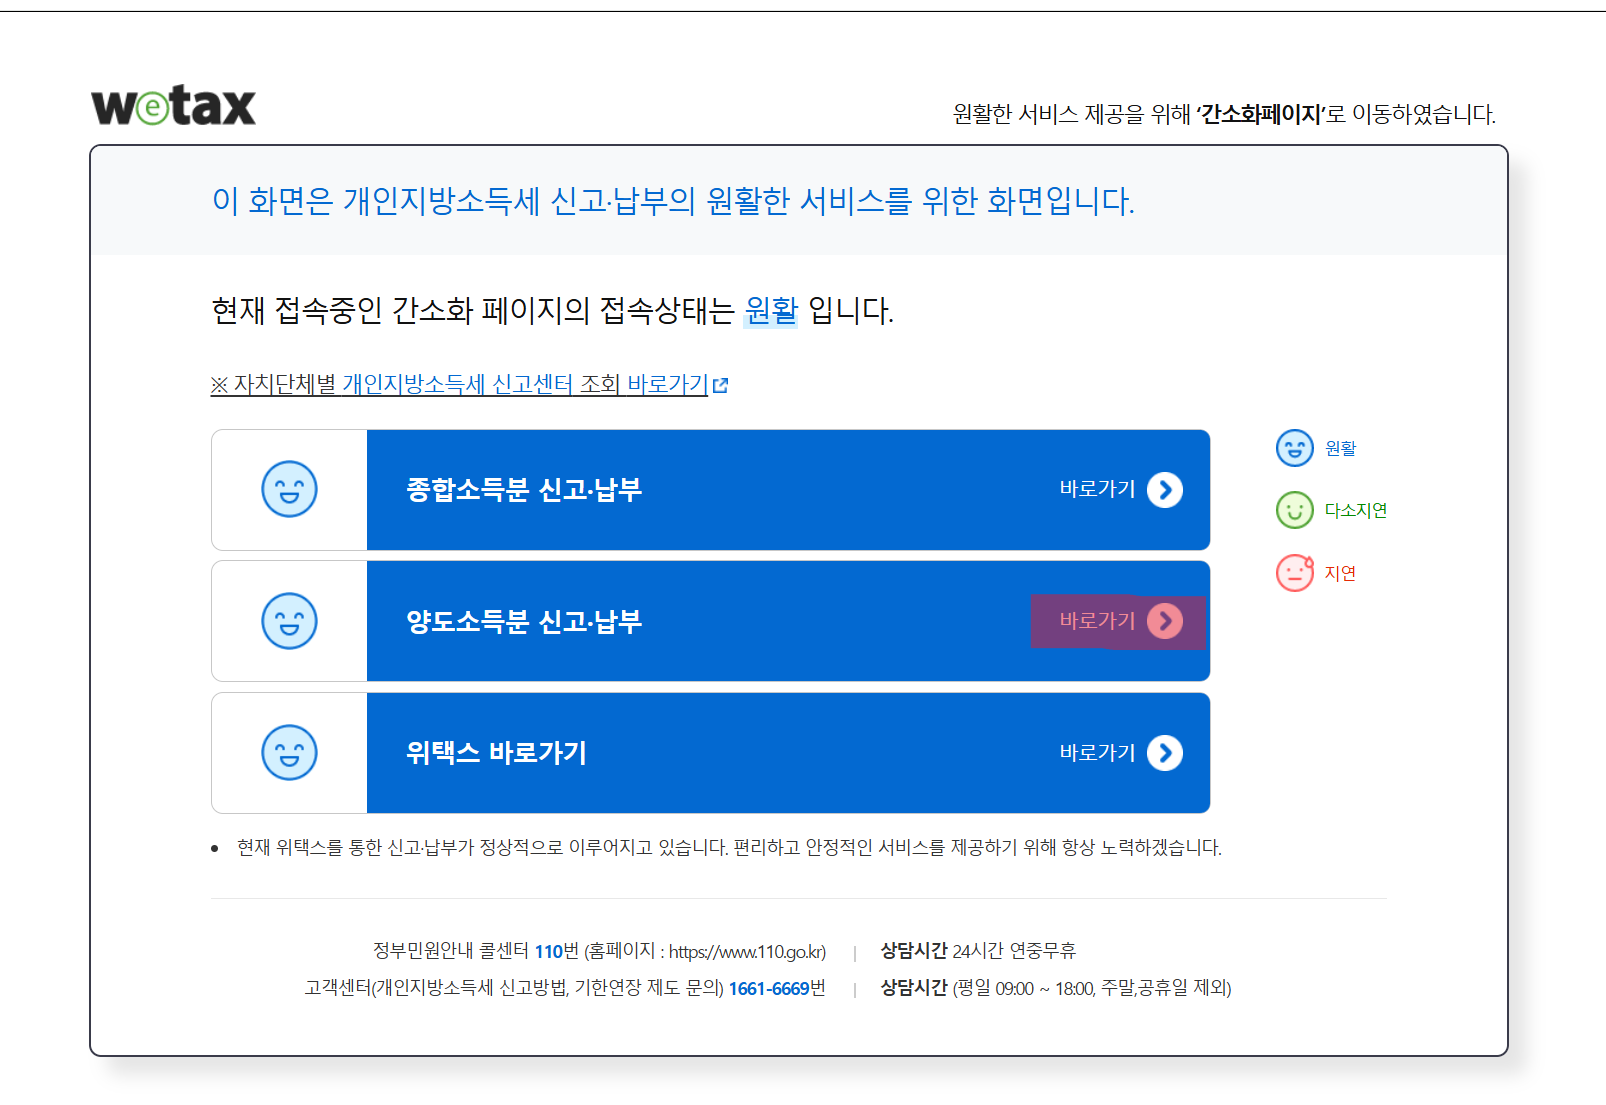Click the blue smiley beside 양도소득분 신고·납부
1606x1105 pixels.
289,621
